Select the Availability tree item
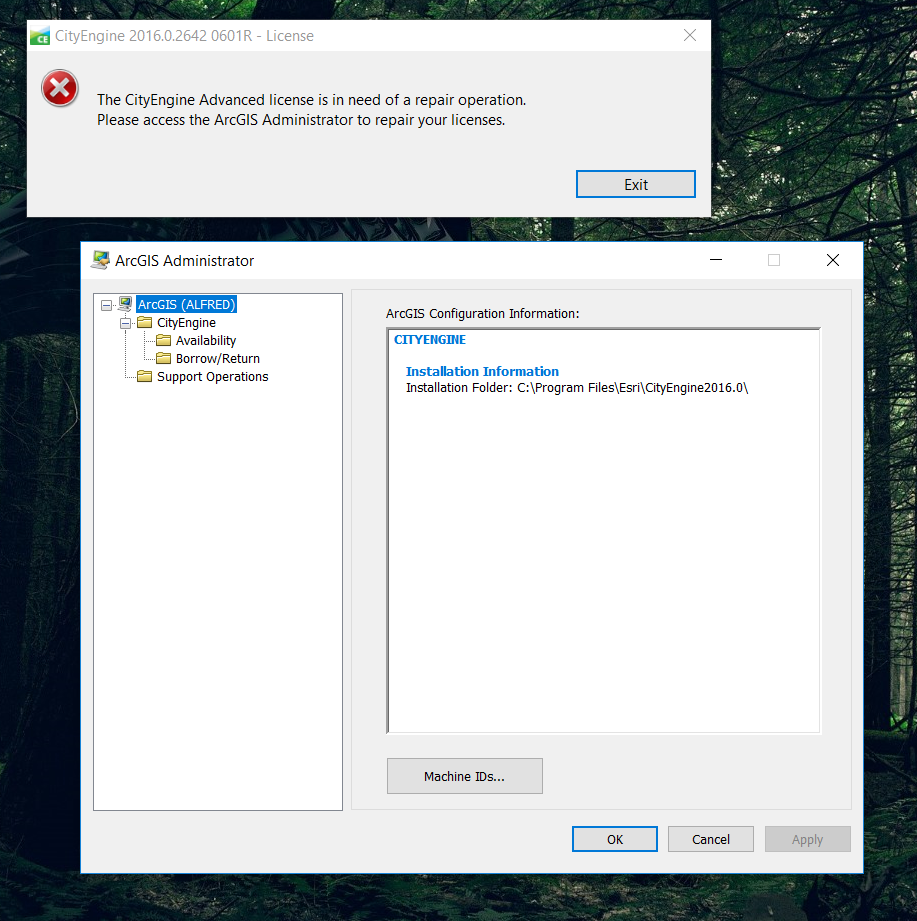 204,340
